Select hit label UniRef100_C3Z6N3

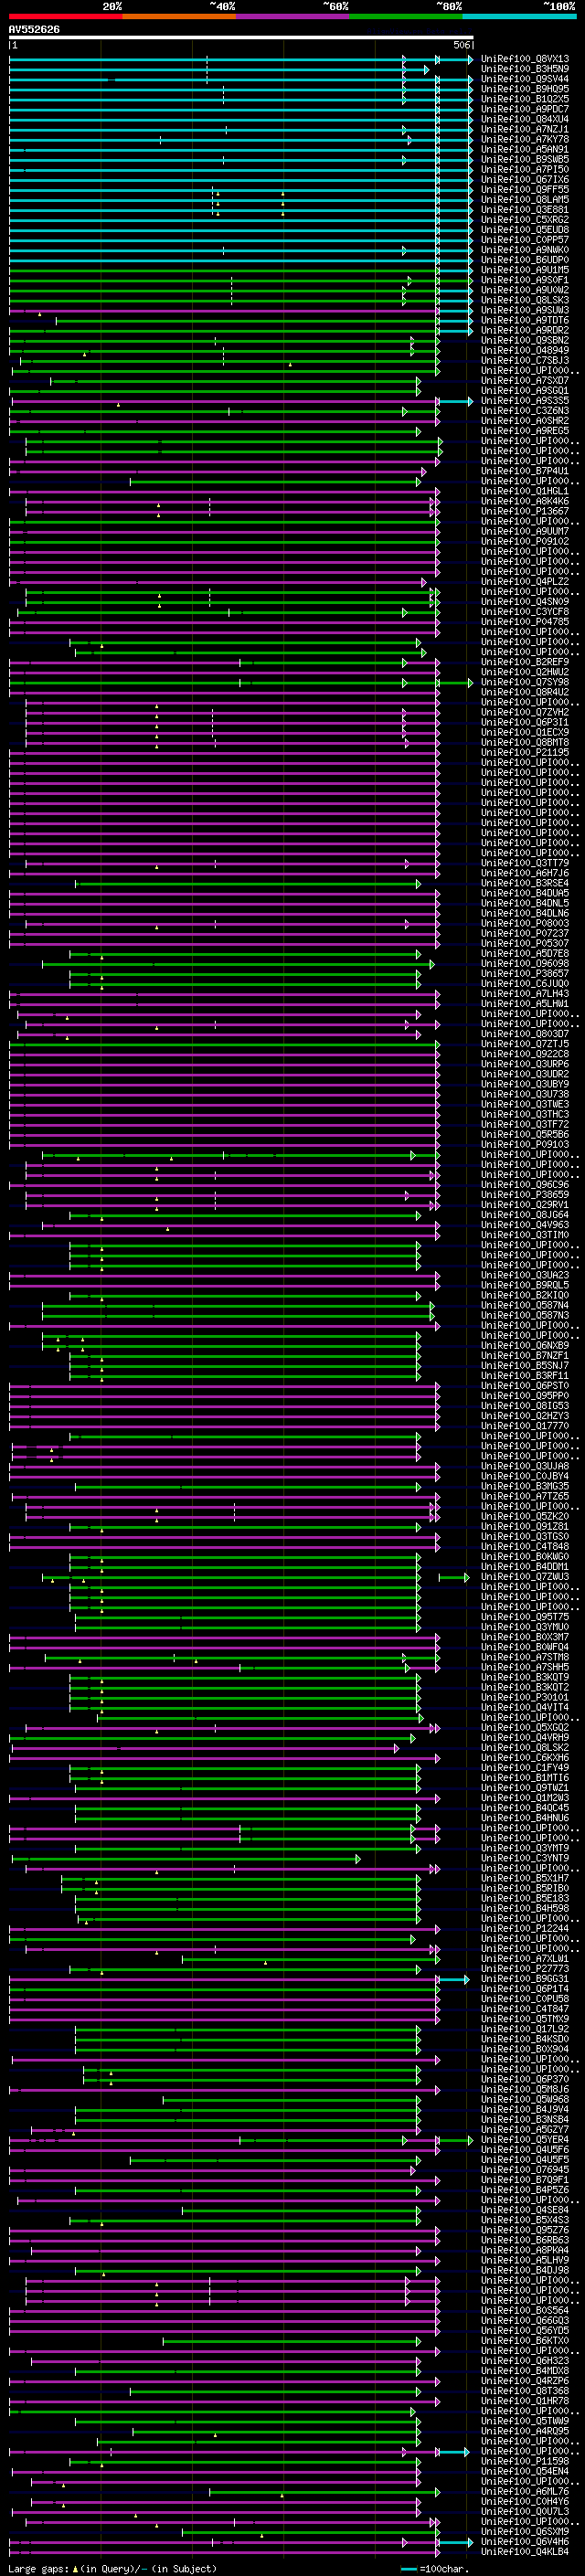click(525, 410)
